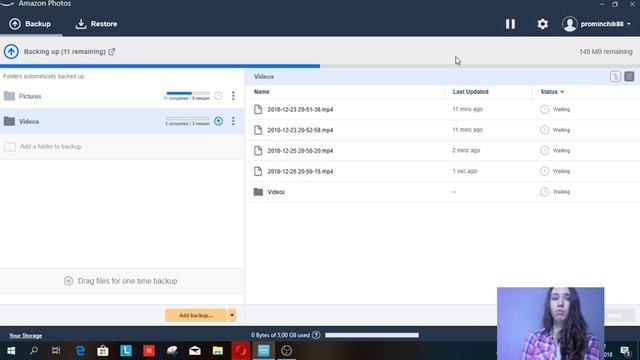The width and height of the screenshot is (640, 360).
Task: Click Waiting status icon for Videos subfolder
Action: coord(544,192)
